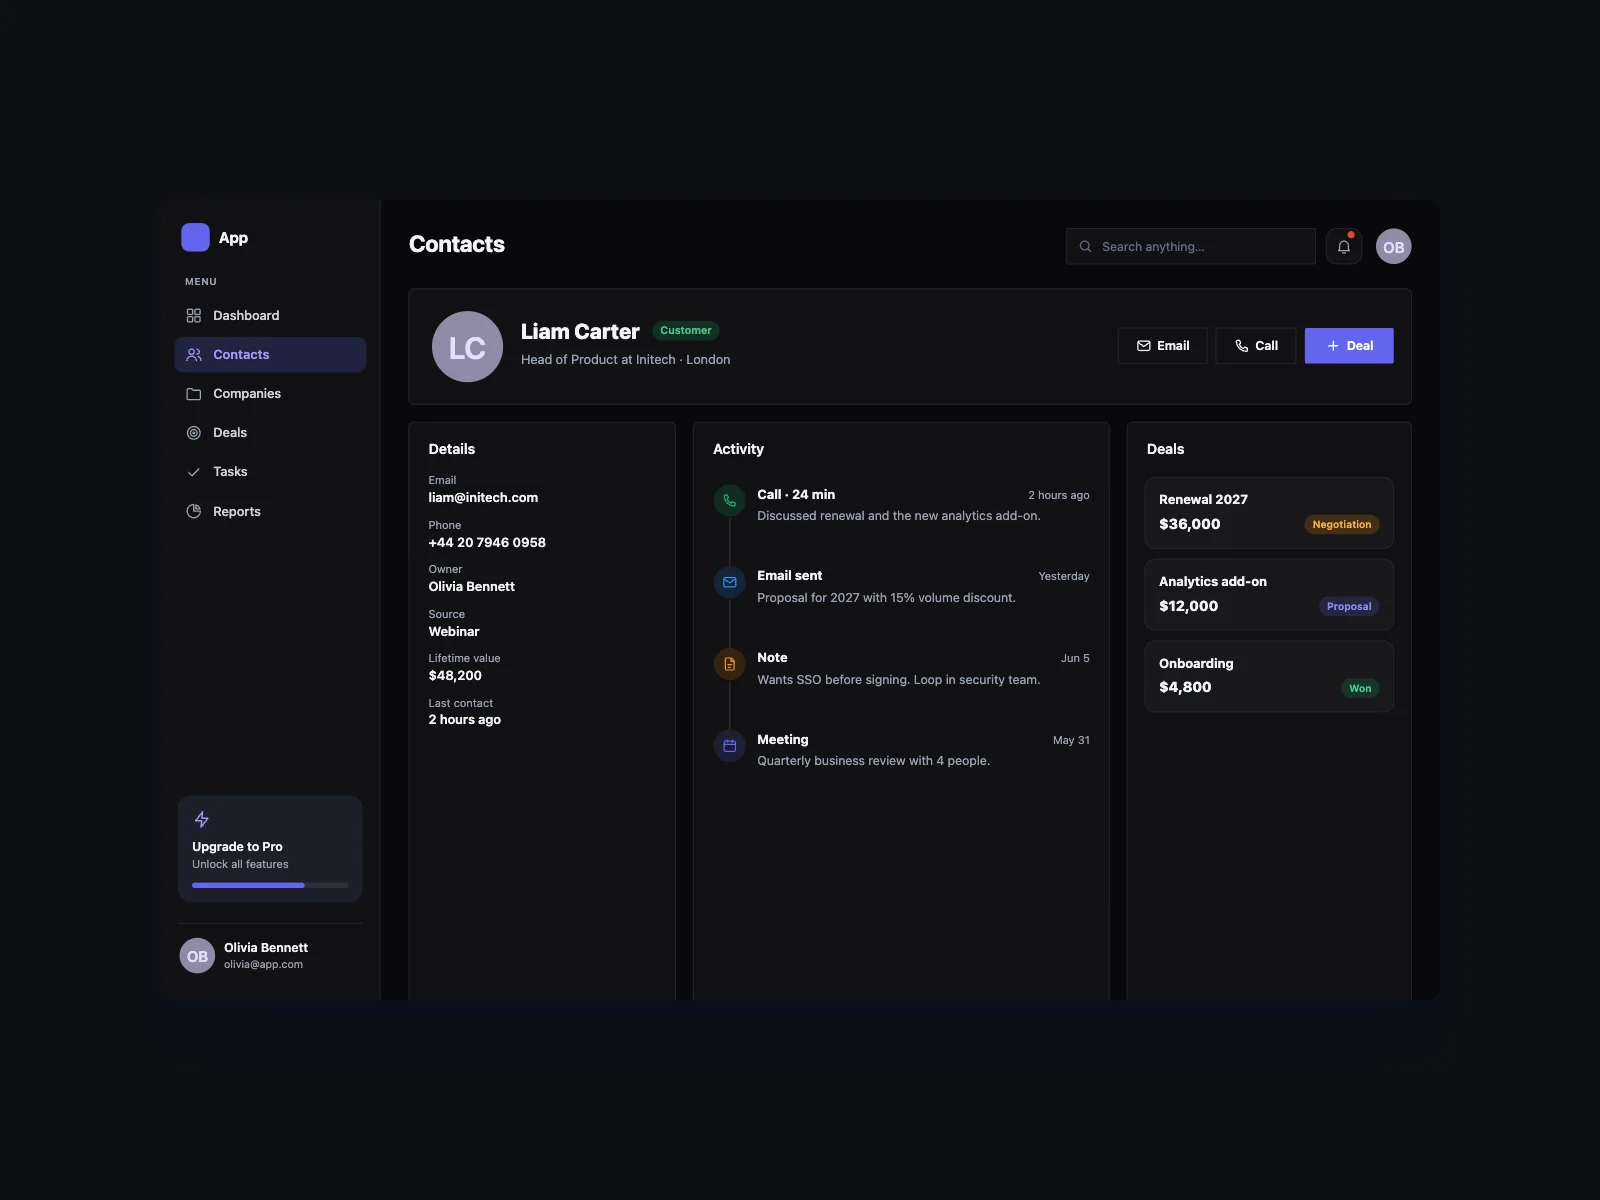Click email liam@initech.com

(x=483, y=497)
